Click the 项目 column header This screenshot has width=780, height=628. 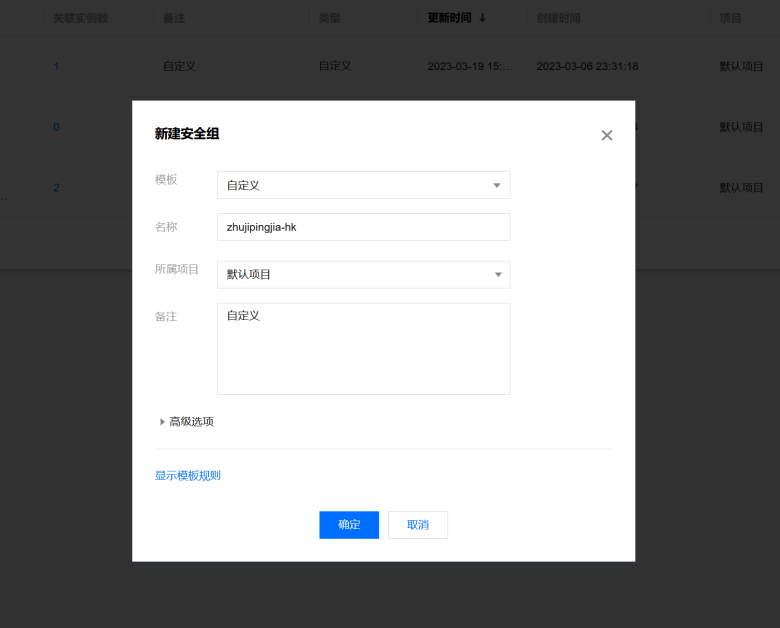pyautogui.click(x=730, y=18)
